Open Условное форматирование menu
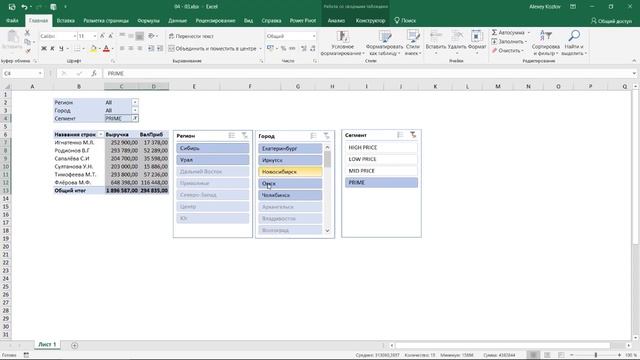This screenshot has height=360, width=640. click(x=342, y=43)
